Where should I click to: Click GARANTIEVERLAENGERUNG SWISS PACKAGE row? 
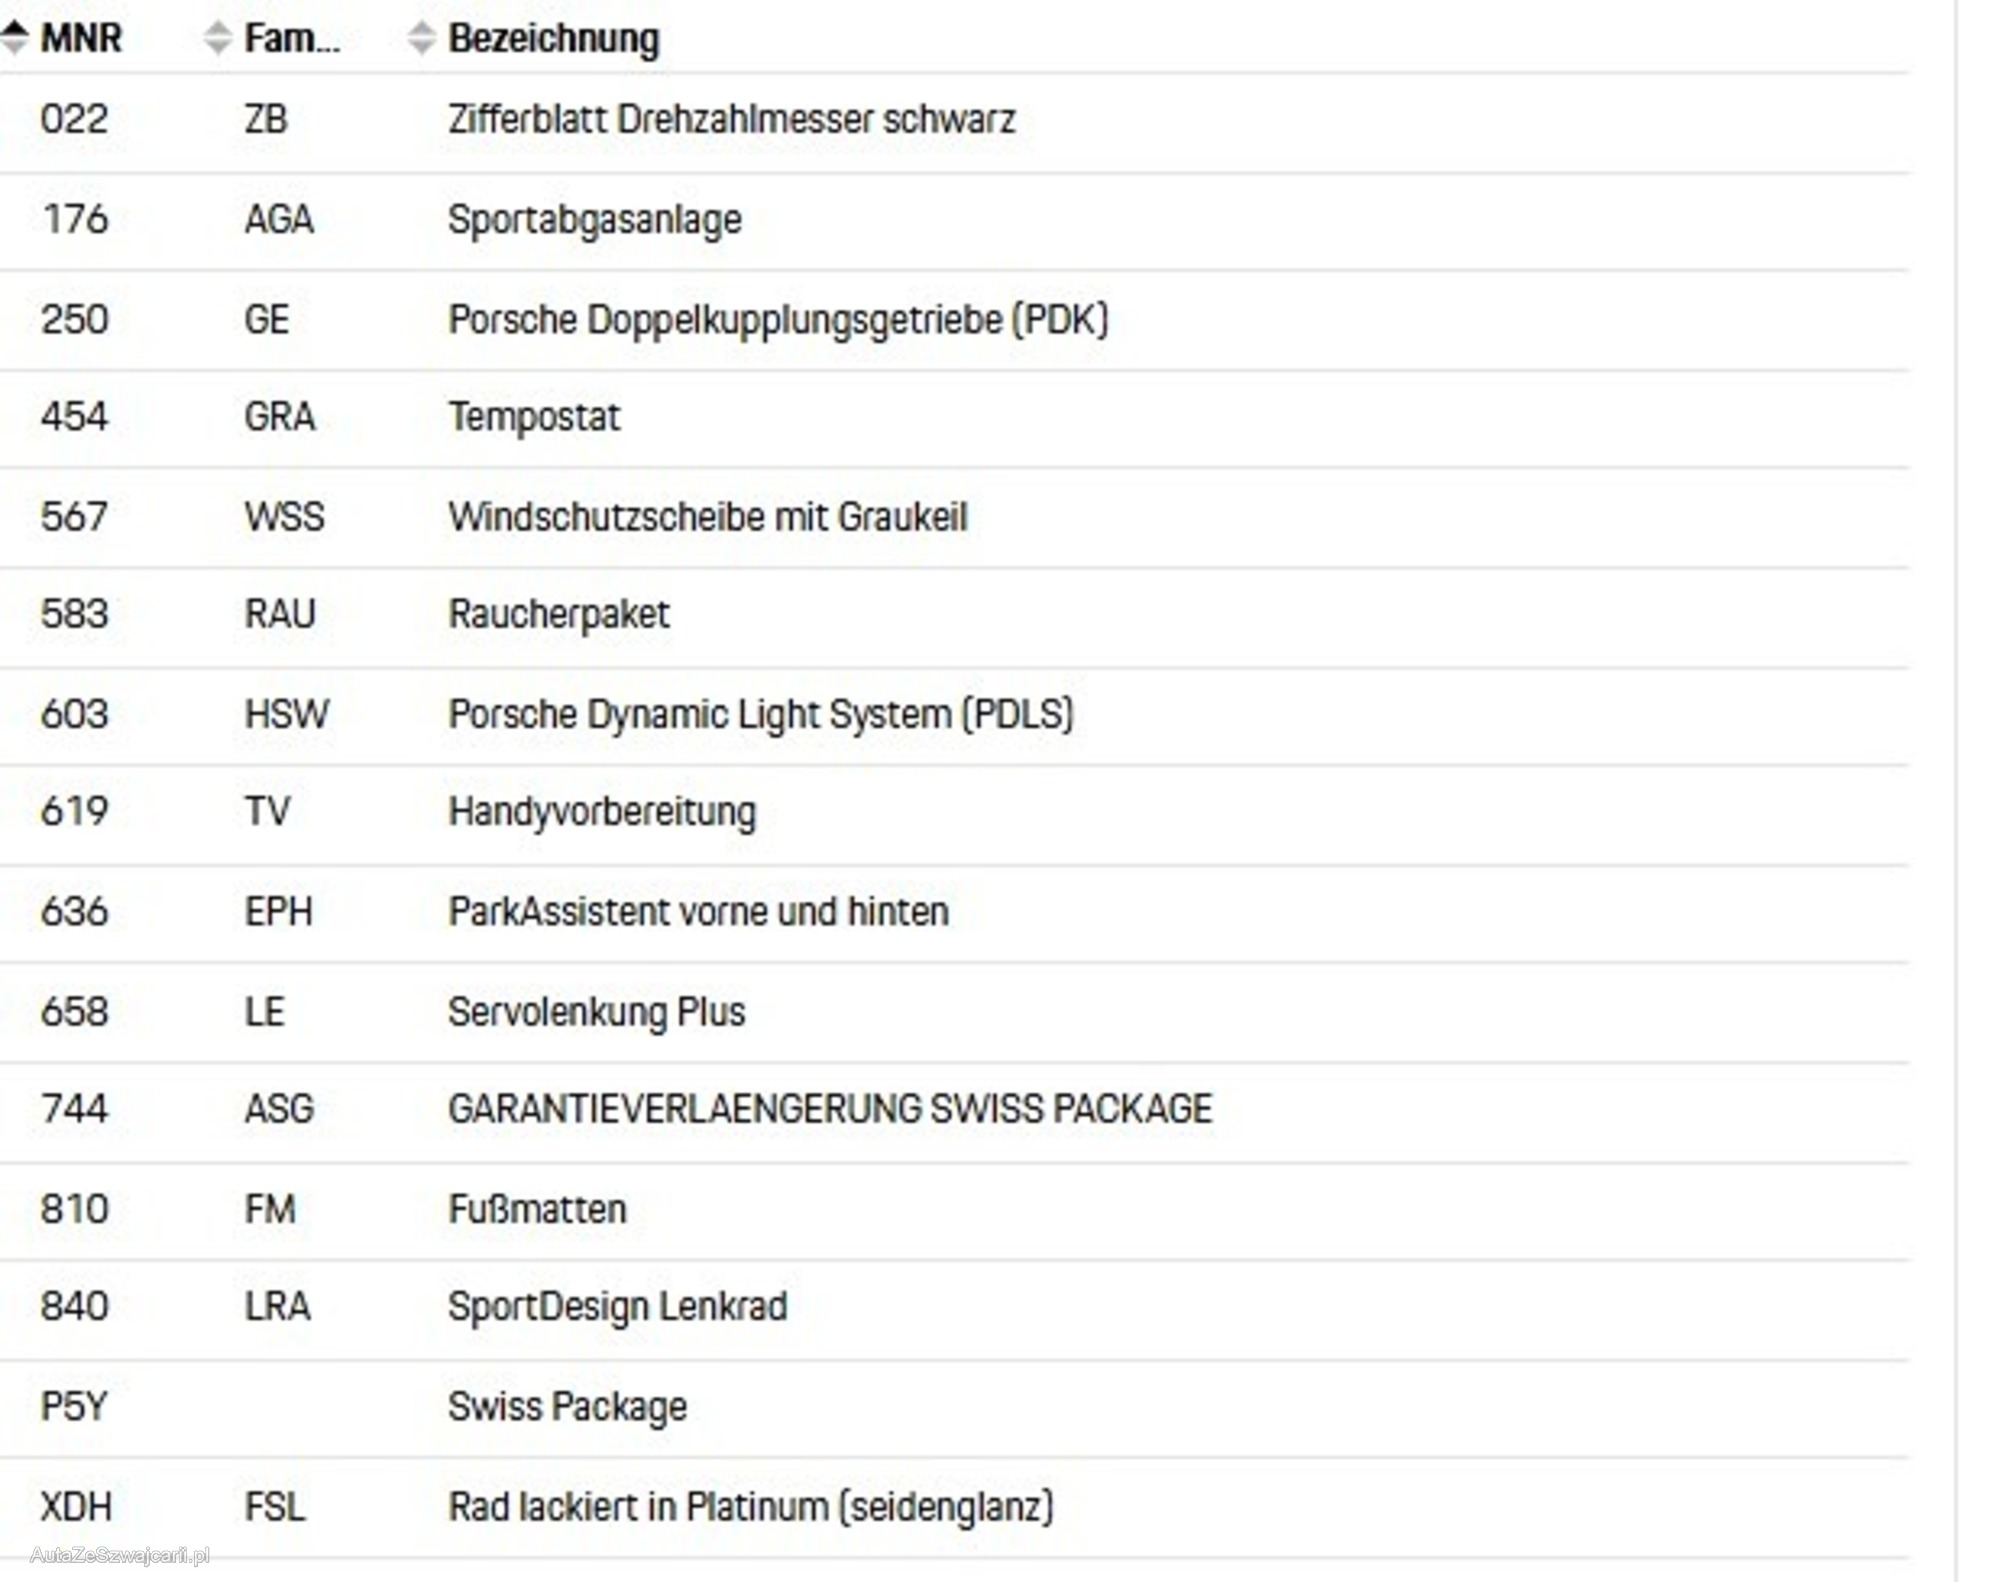pyautogui.click(x=955, y=1110)
